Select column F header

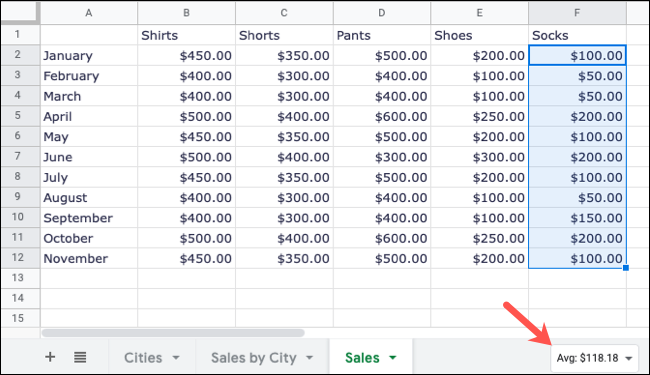(x=577, y=13)
